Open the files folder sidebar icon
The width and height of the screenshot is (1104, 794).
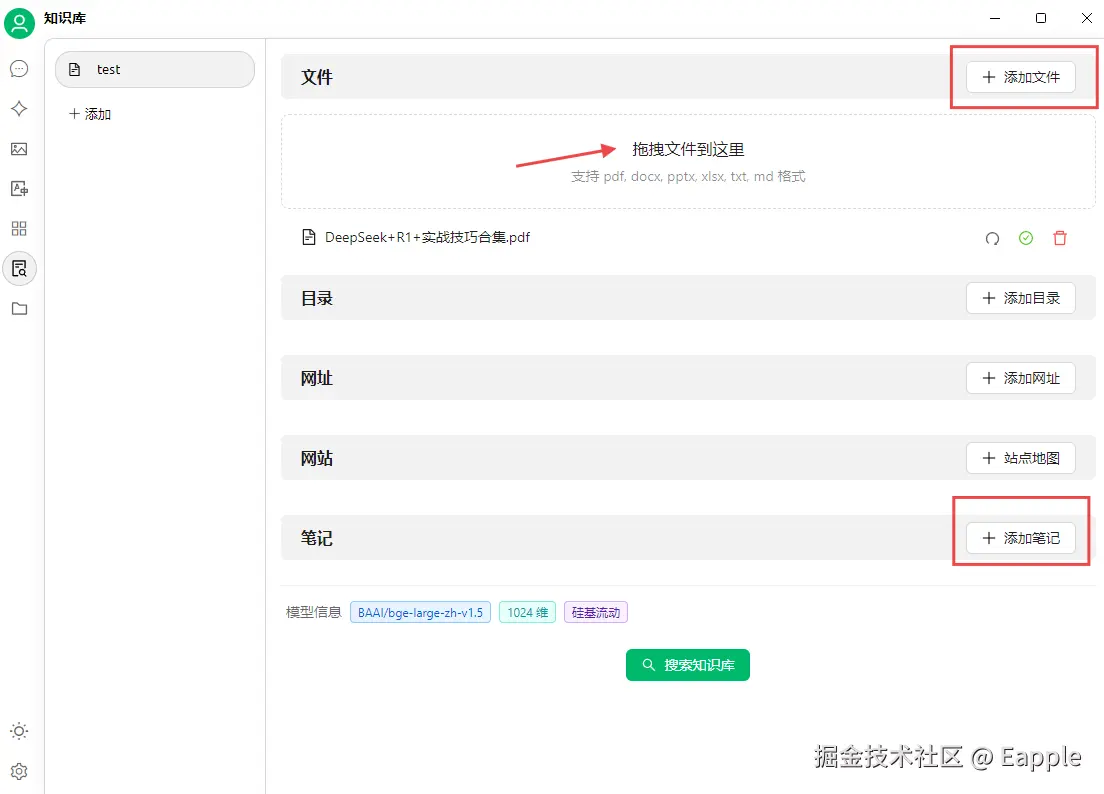[x=19, y=308]
